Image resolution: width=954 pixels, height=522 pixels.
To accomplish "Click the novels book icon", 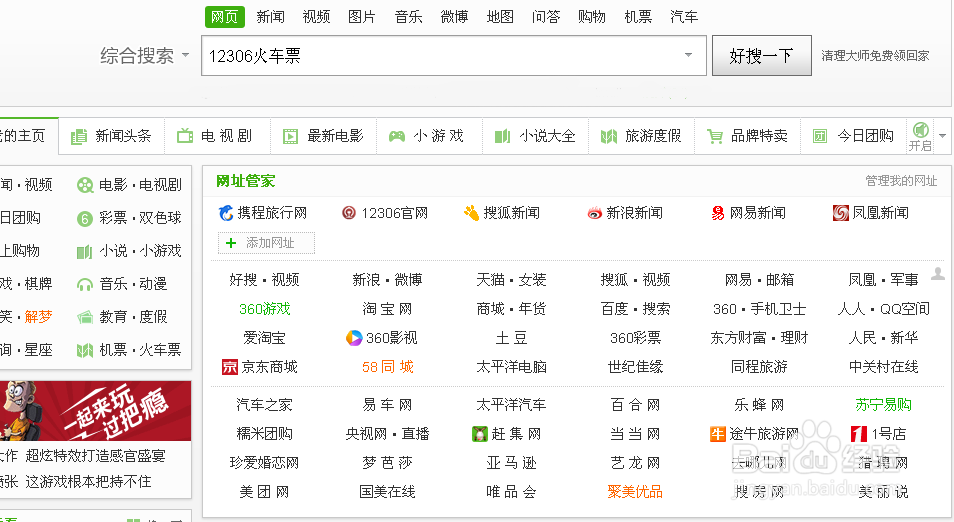I will click(503, 136).
